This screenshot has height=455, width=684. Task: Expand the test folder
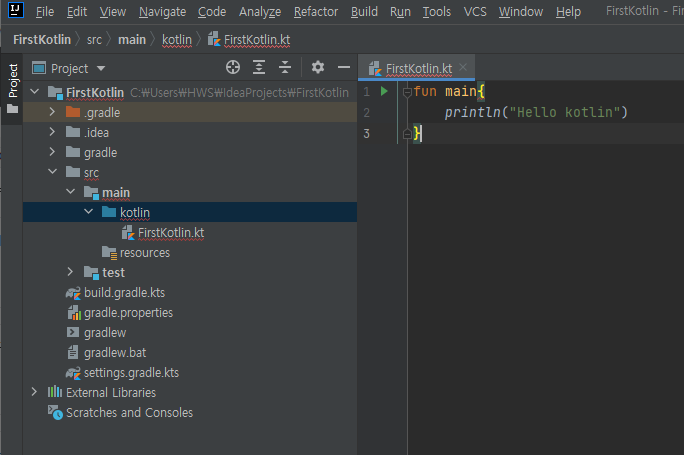tap(70, 272)
